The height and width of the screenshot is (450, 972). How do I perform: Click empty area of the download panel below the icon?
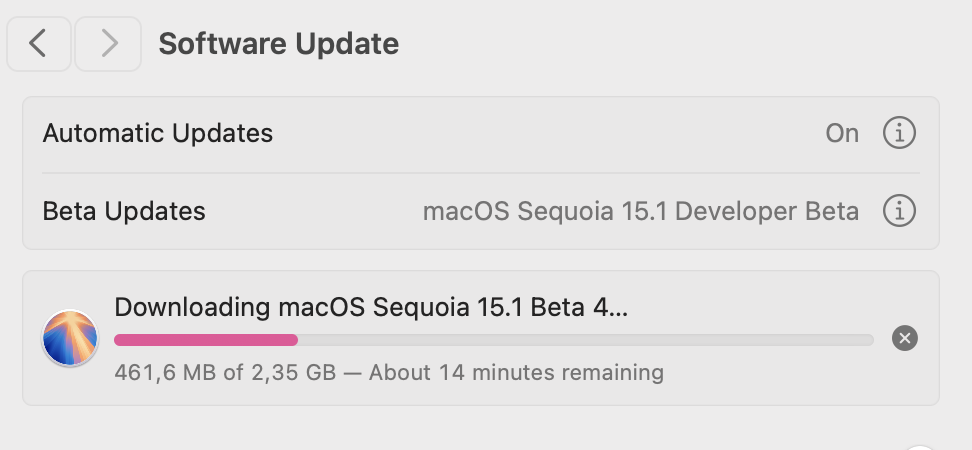(69, 387)
